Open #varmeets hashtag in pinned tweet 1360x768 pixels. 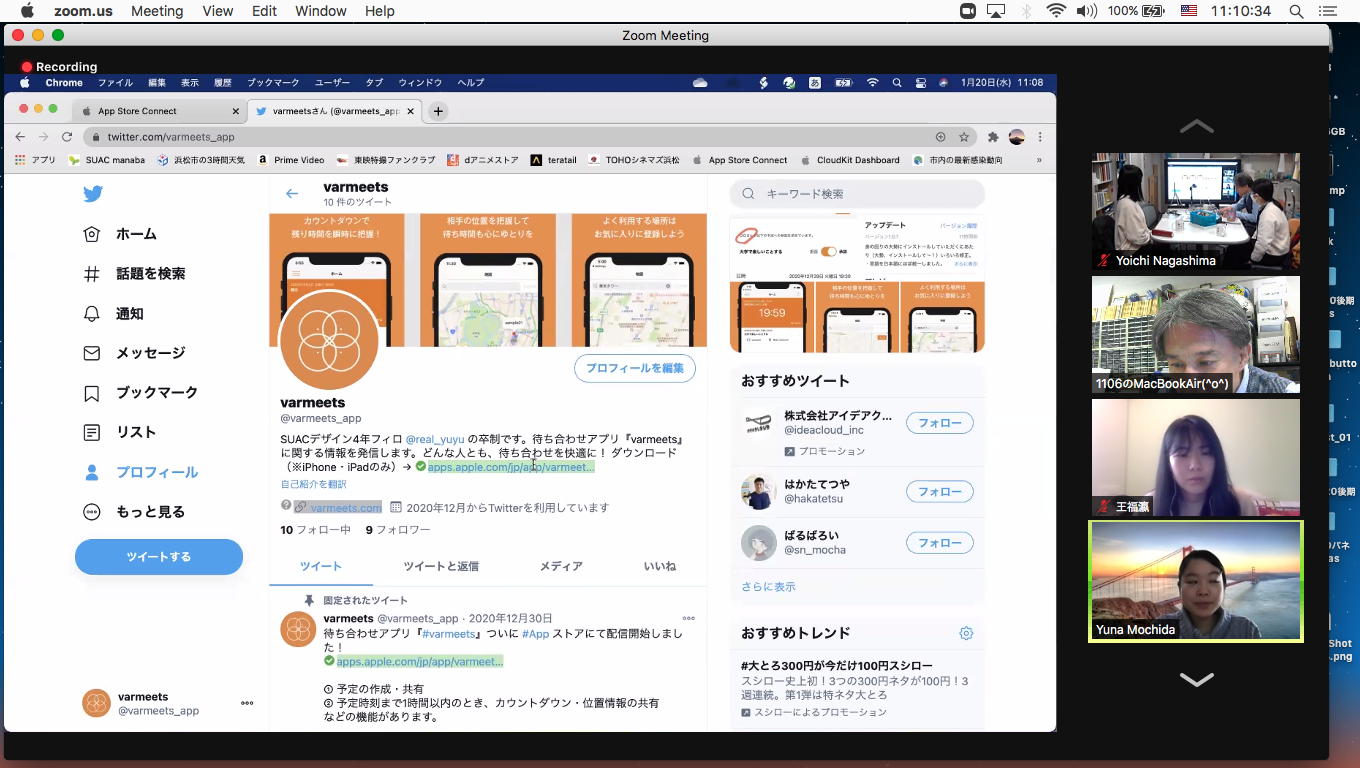pyautogui.click(x=449, y=634)
